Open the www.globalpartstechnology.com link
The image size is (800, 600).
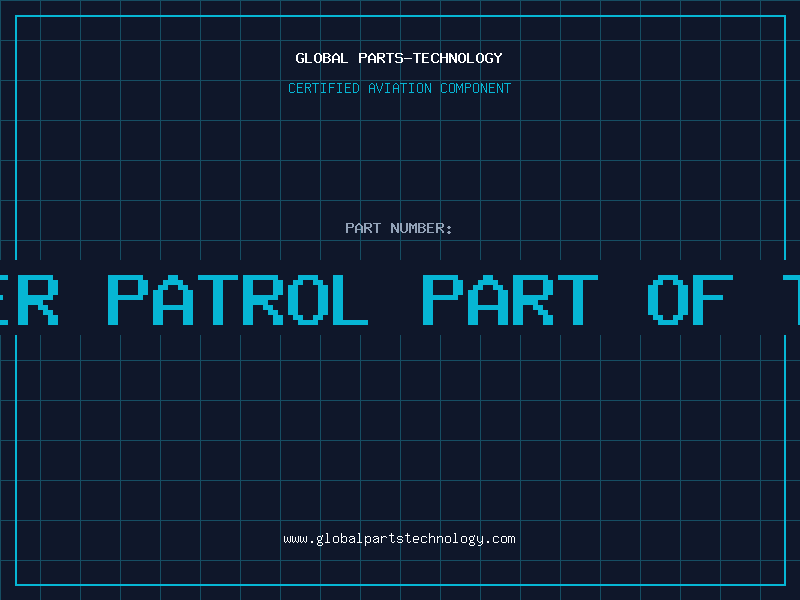tap(399, 539)
